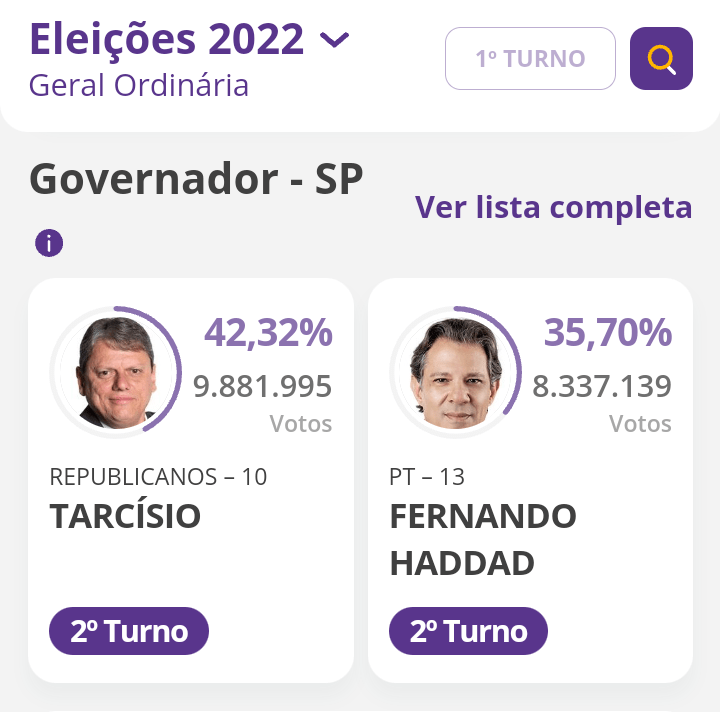The height and width of the screenshot is (712, 720).
Task: Click the REPUBLICANOS – 10 party label
Action: click(158, 476)
